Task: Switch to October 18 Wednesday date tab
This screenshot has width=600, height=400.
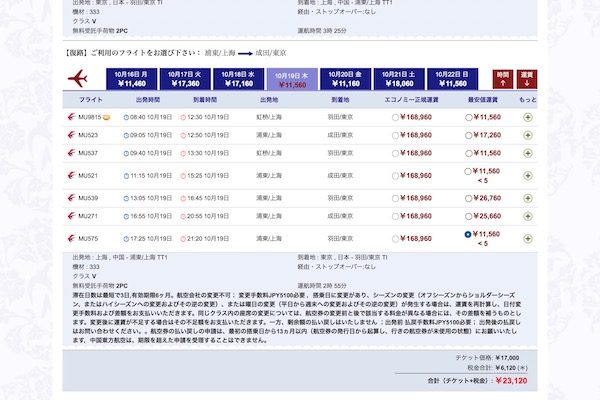Action: point(238,79)
